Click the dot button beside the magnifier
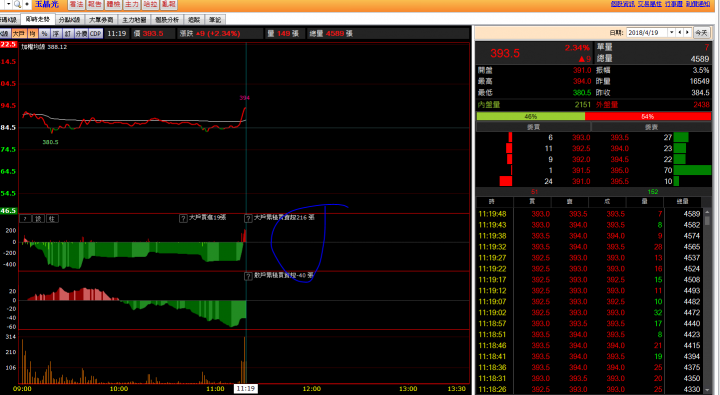720x395 pixels. point(27,4)
